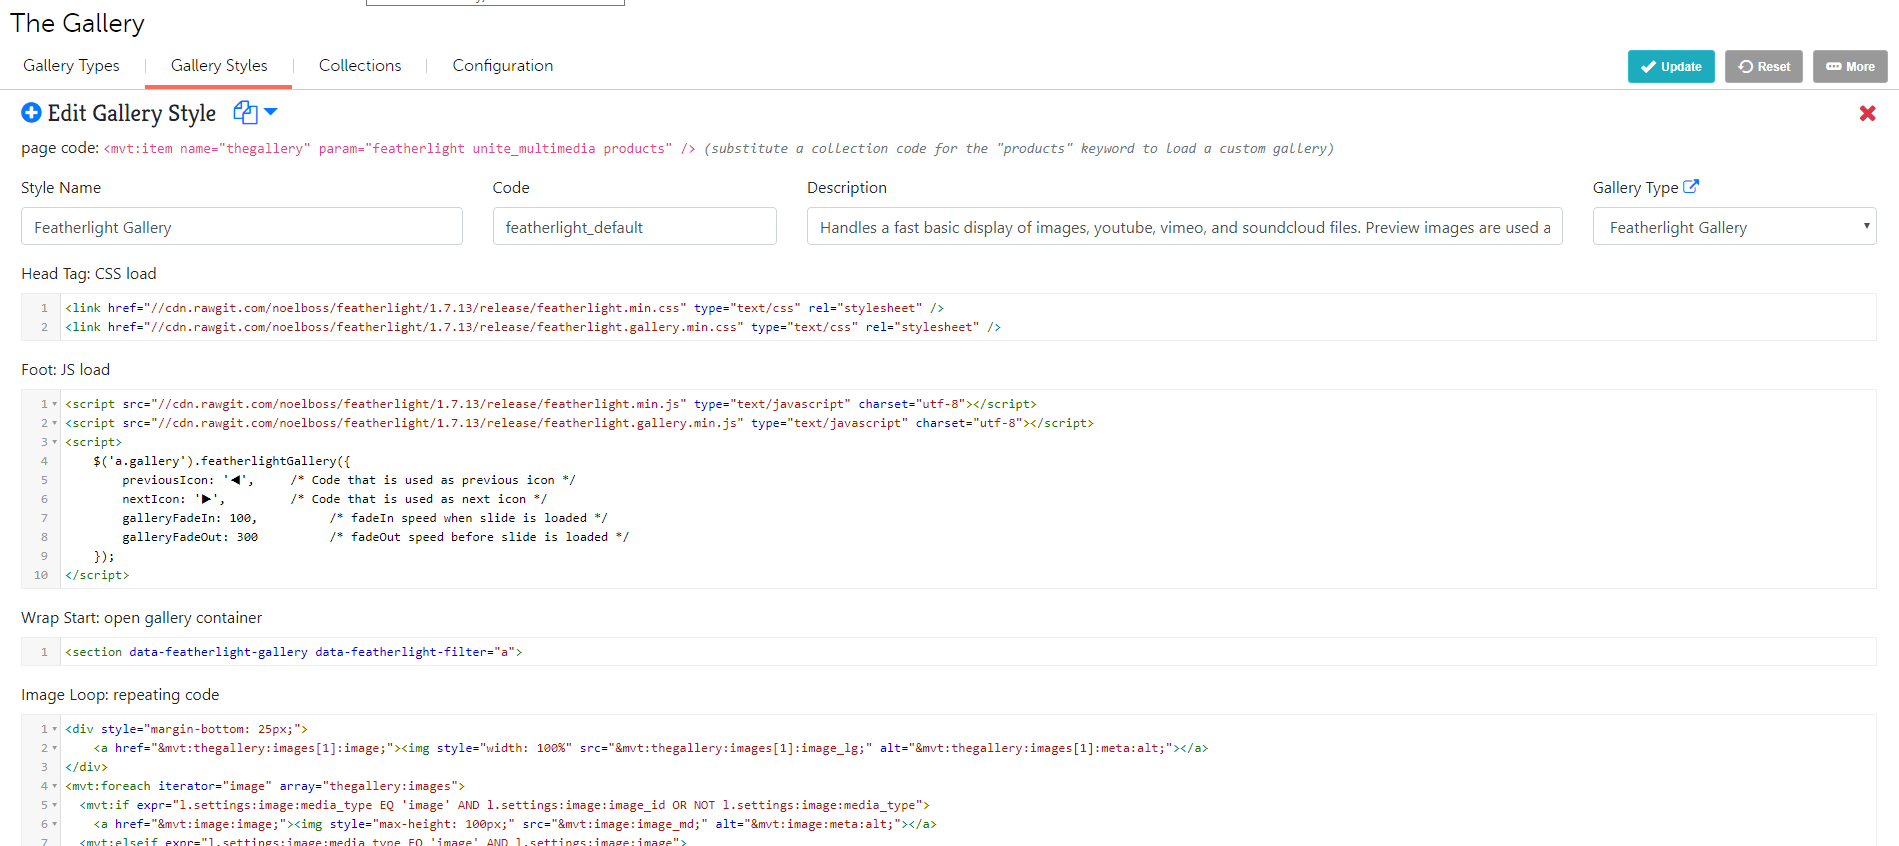This screenshot has height=846, width=1899.
Task: Place cursor on the featherlight.min.js script line
Action: coord(551,404)
